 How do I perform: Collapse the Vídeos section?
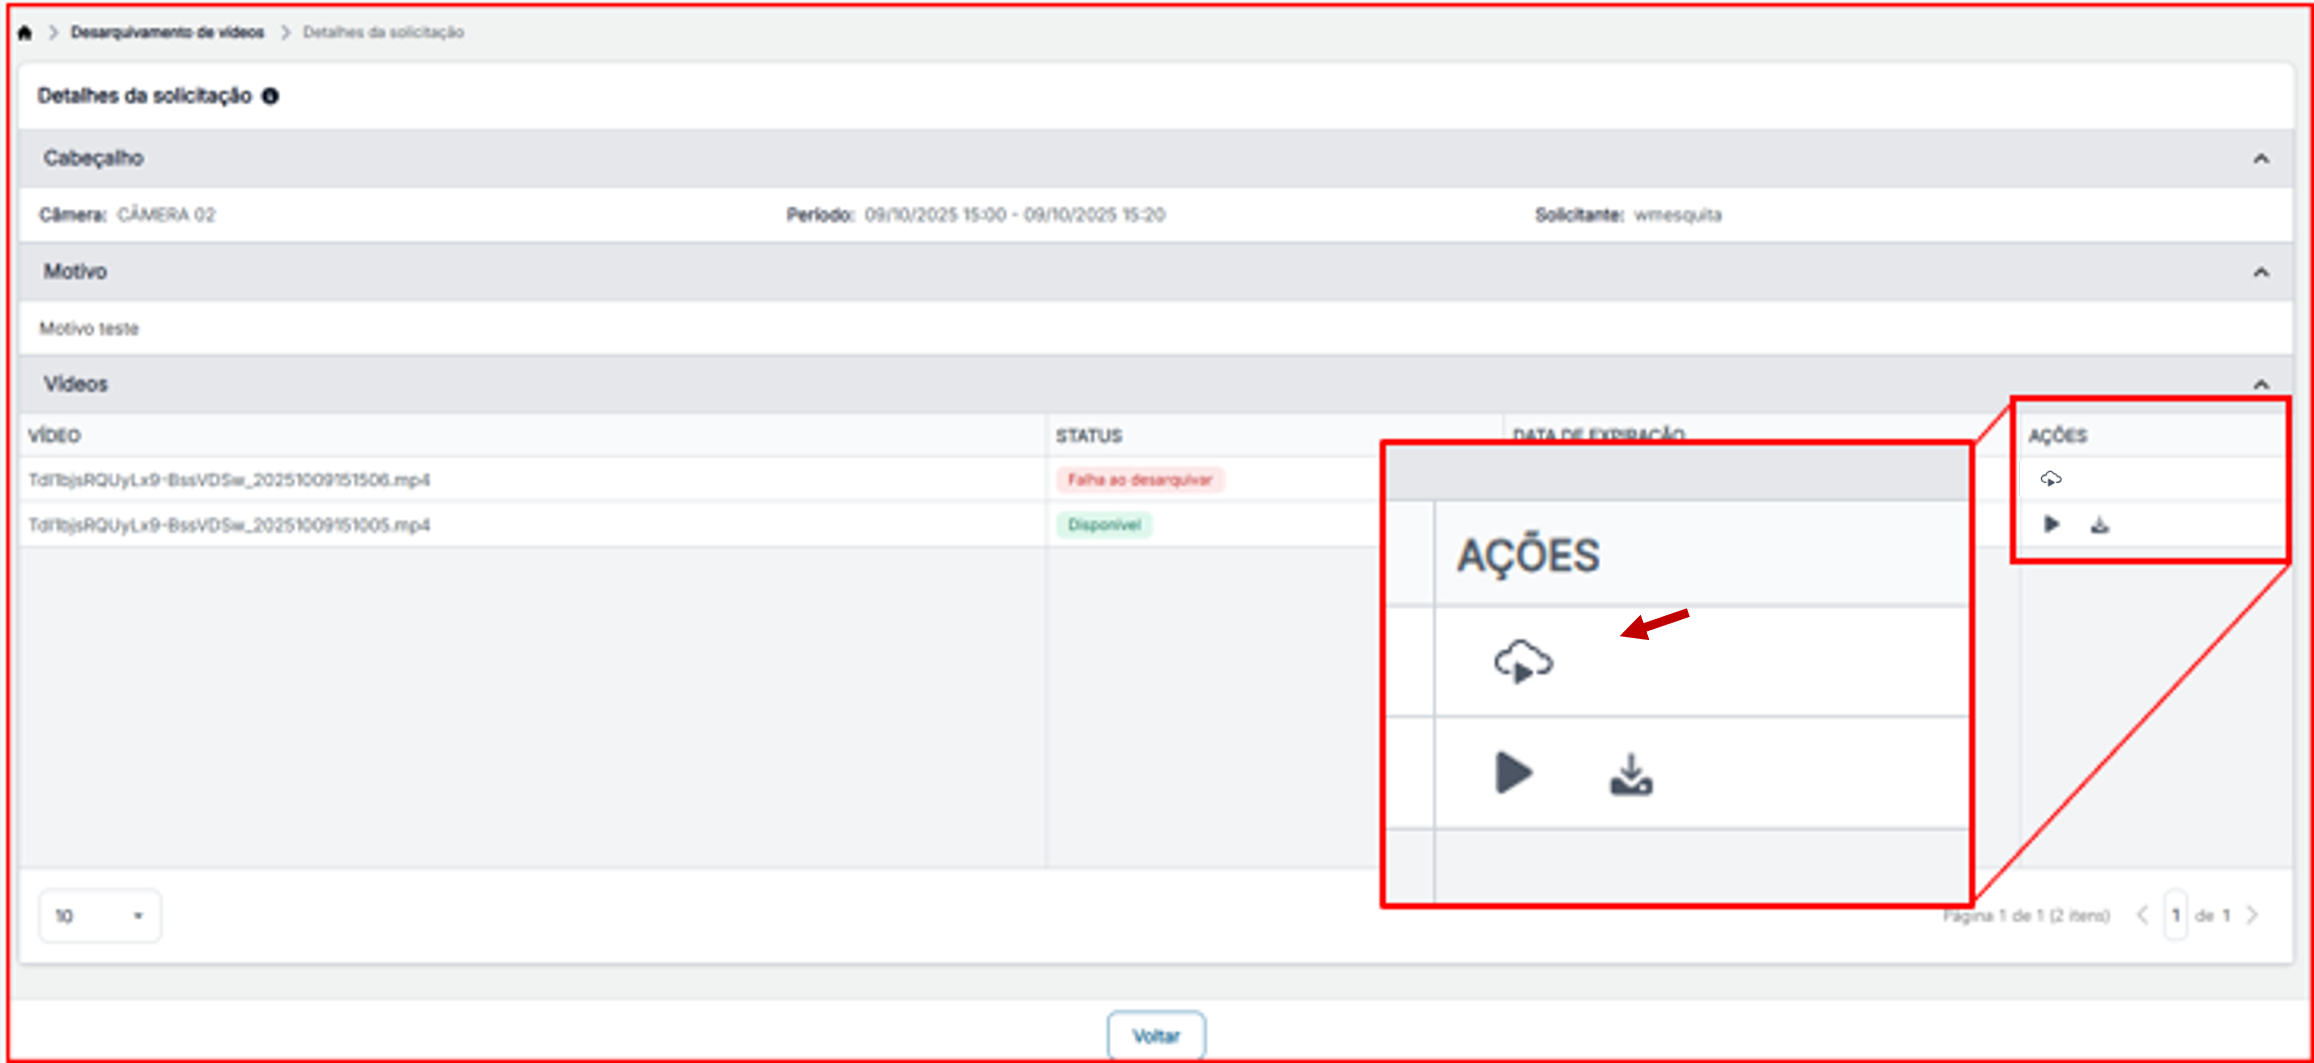click(2261, 385)
